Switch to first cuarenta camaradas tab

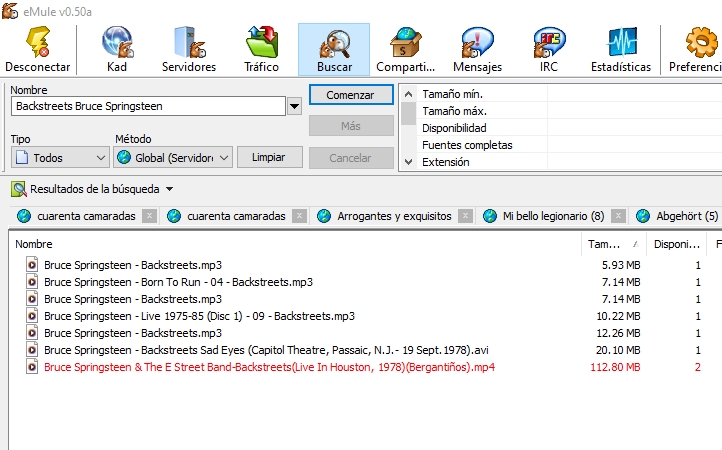pyautogui.click(x=86, y=216)
